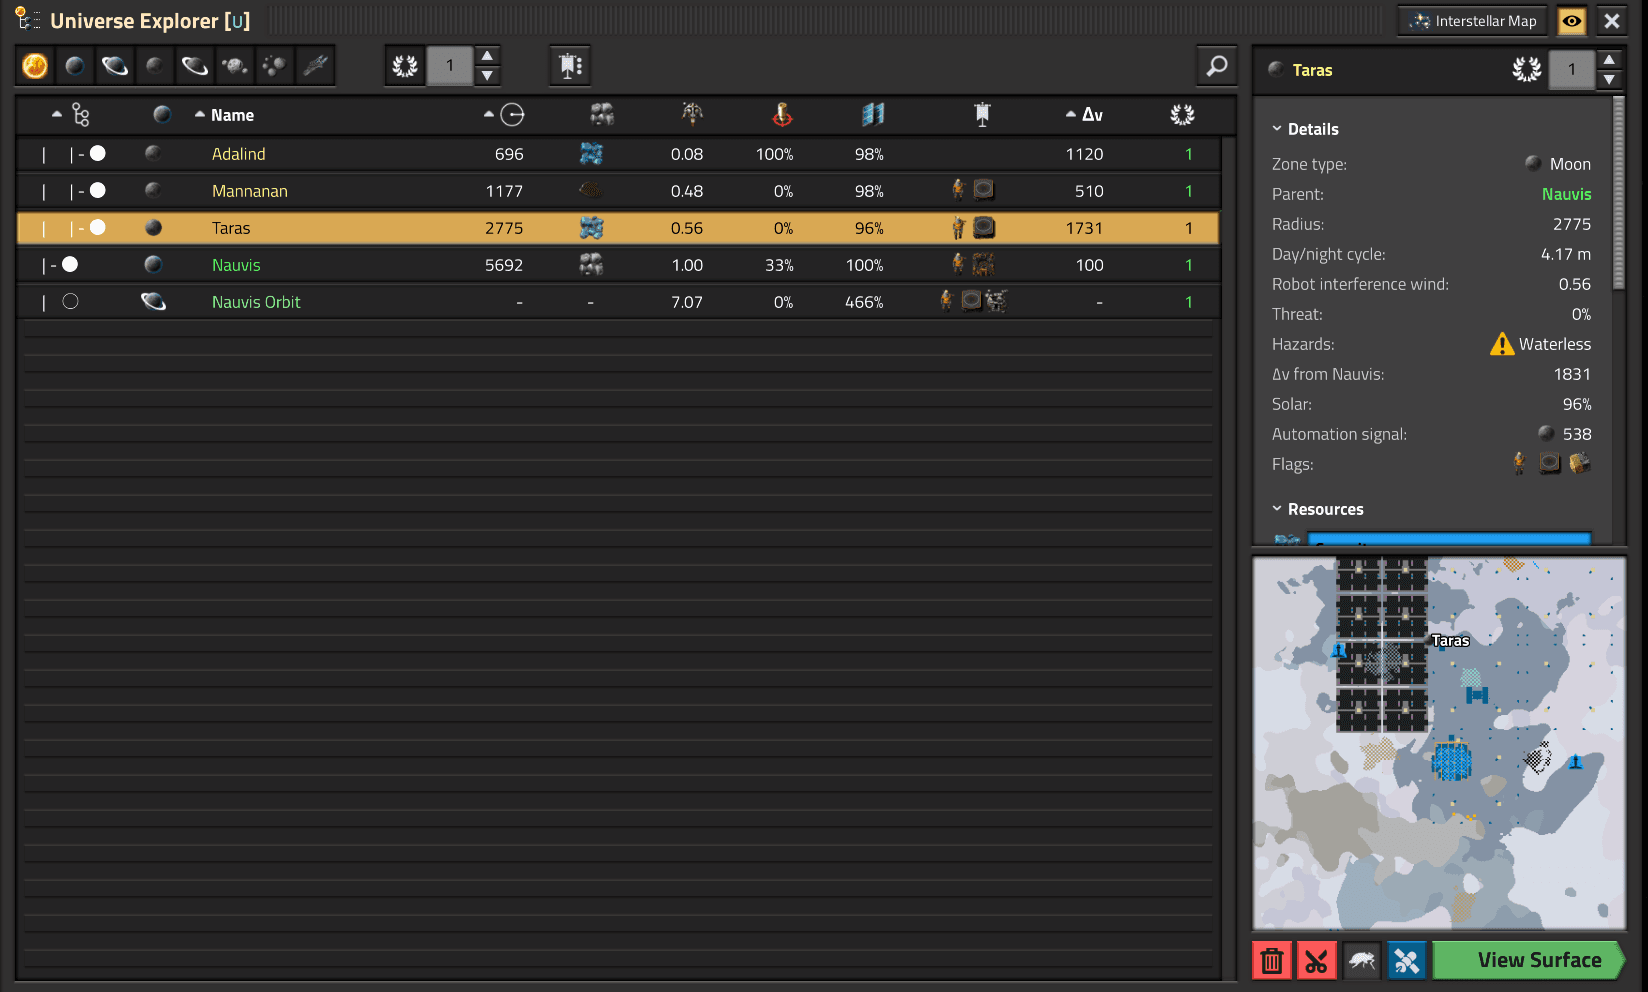Toggle the spaceship filter icon
The image size is (1648, 992).
315,66
